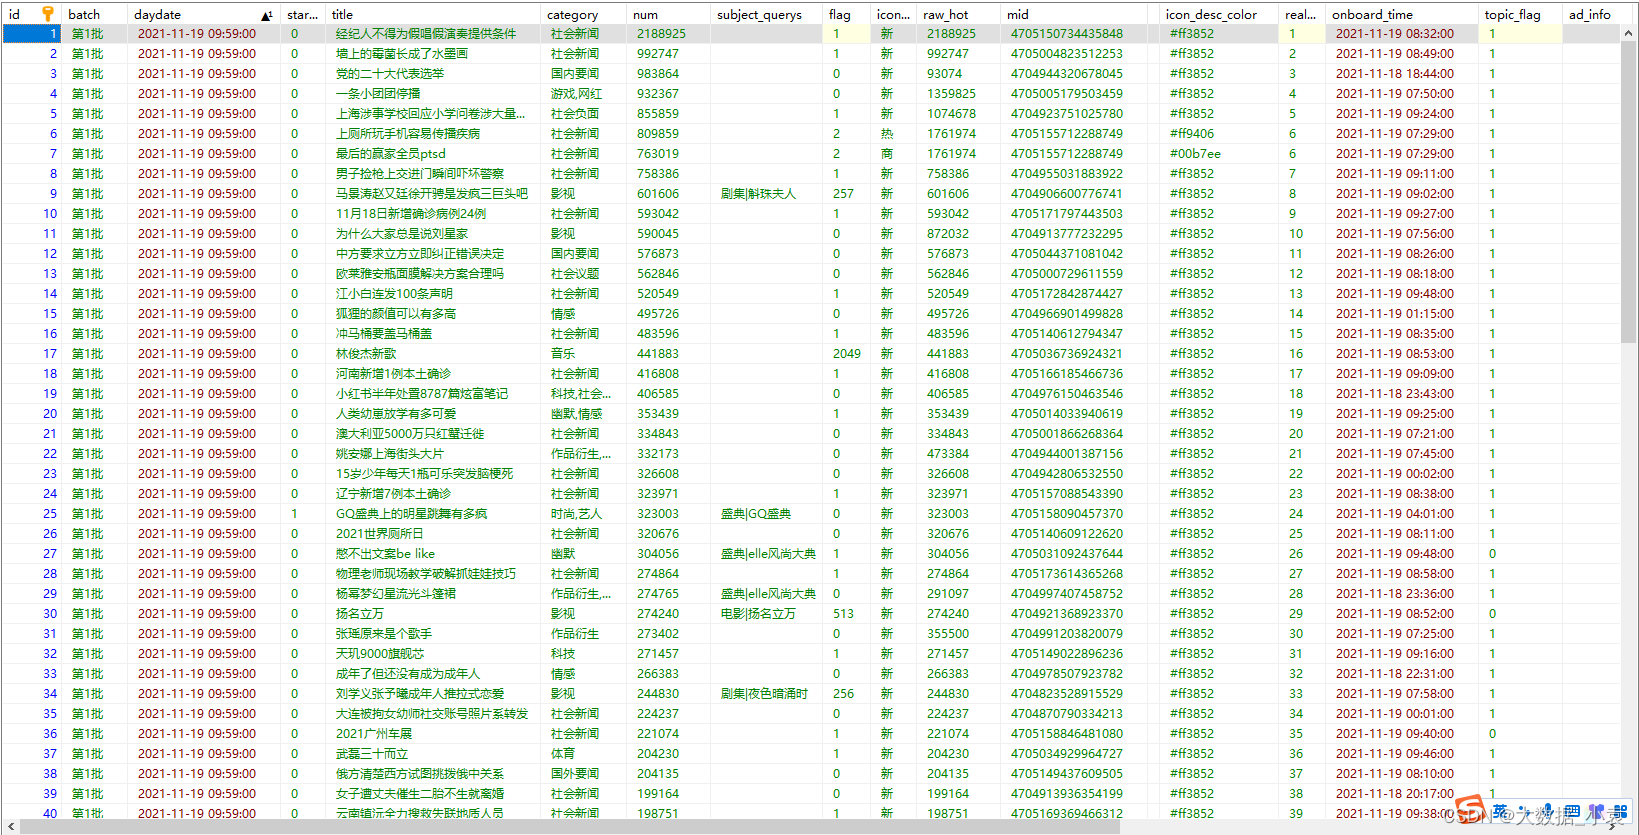
Task: Select title cell 林俊杰新歌
Action: click(x=366, y=354)
